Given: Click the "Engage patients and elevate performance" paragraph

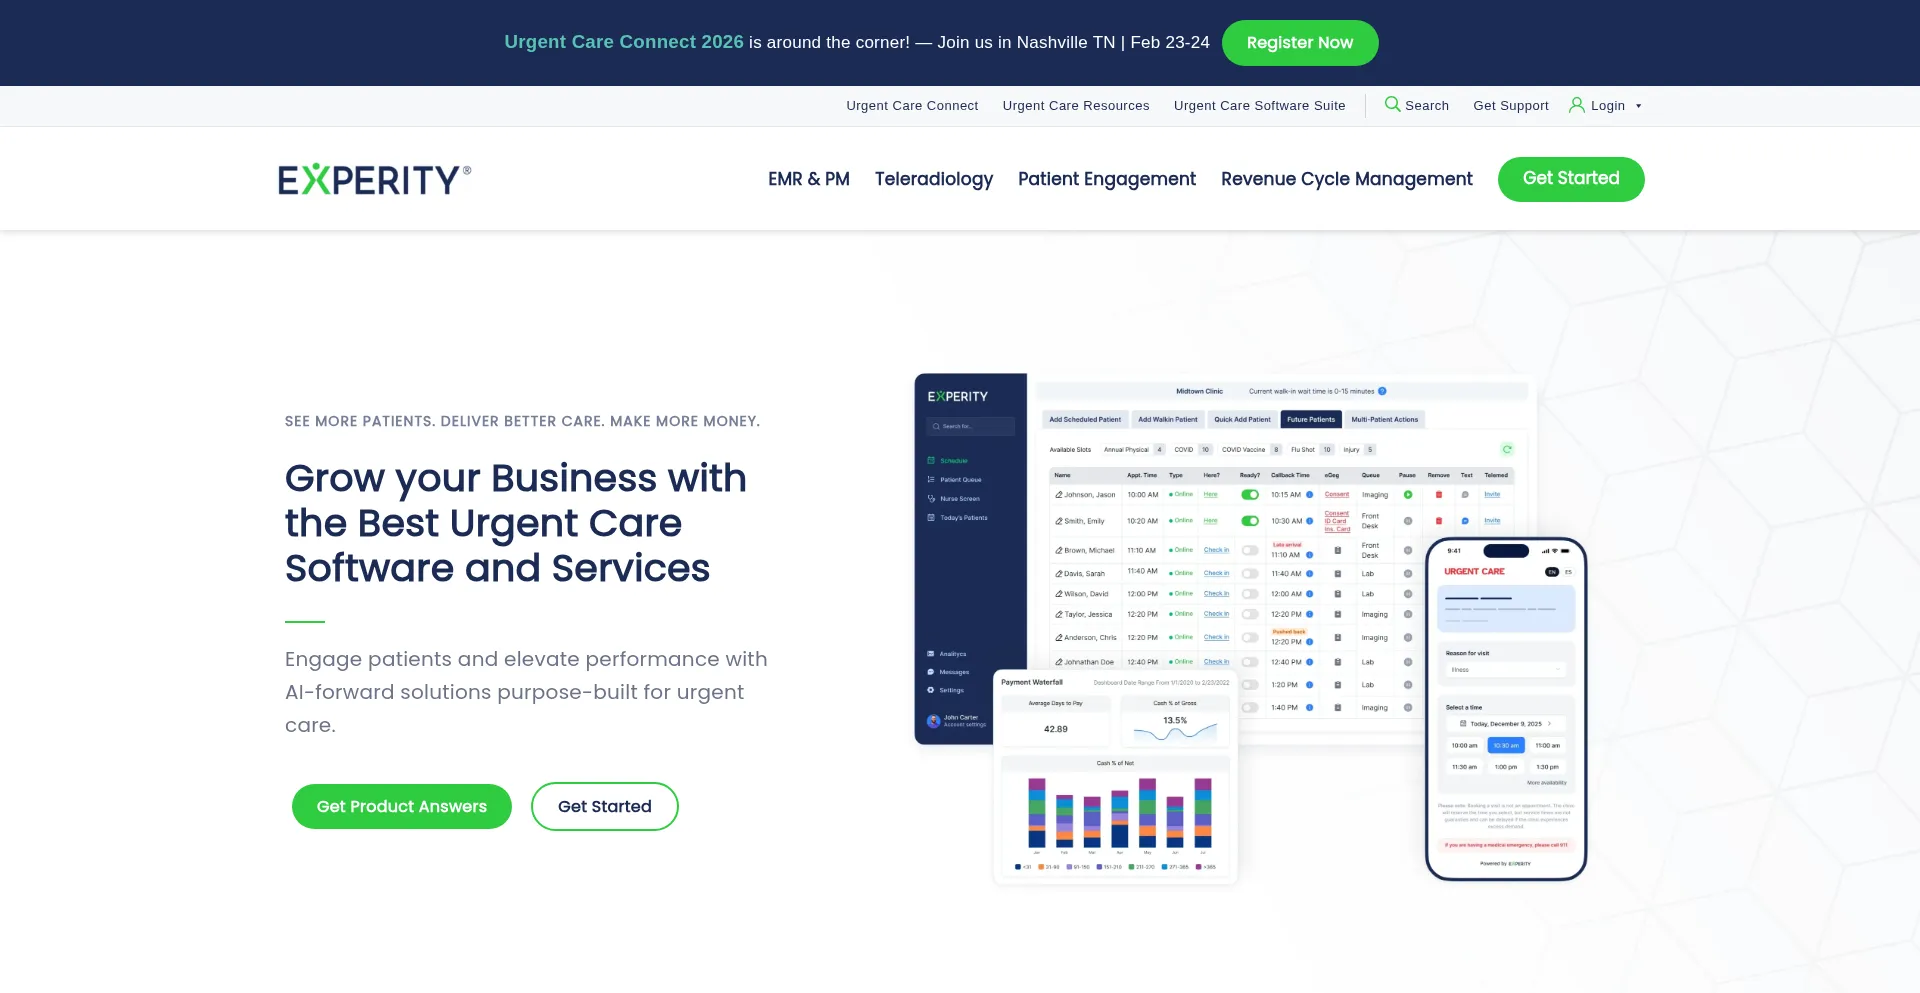Looking at the screenshot, I should point(526,692).
